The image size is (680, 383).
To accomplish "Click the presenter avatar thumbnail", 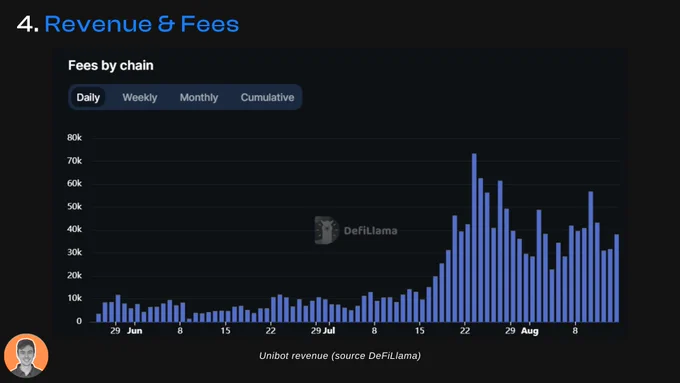I will tap(26, 356).
